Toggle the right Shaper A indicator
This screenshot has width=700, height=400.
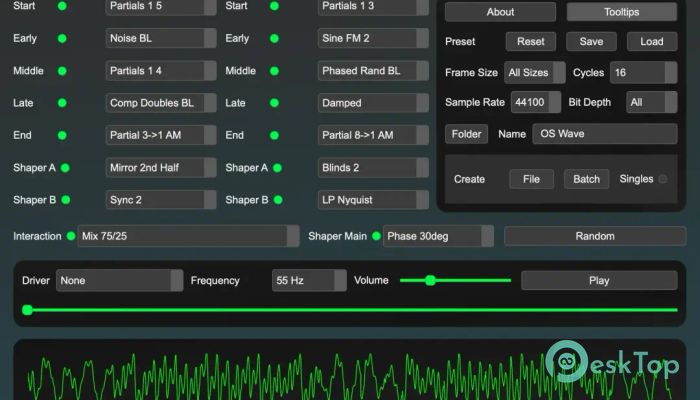coord(277,168)
